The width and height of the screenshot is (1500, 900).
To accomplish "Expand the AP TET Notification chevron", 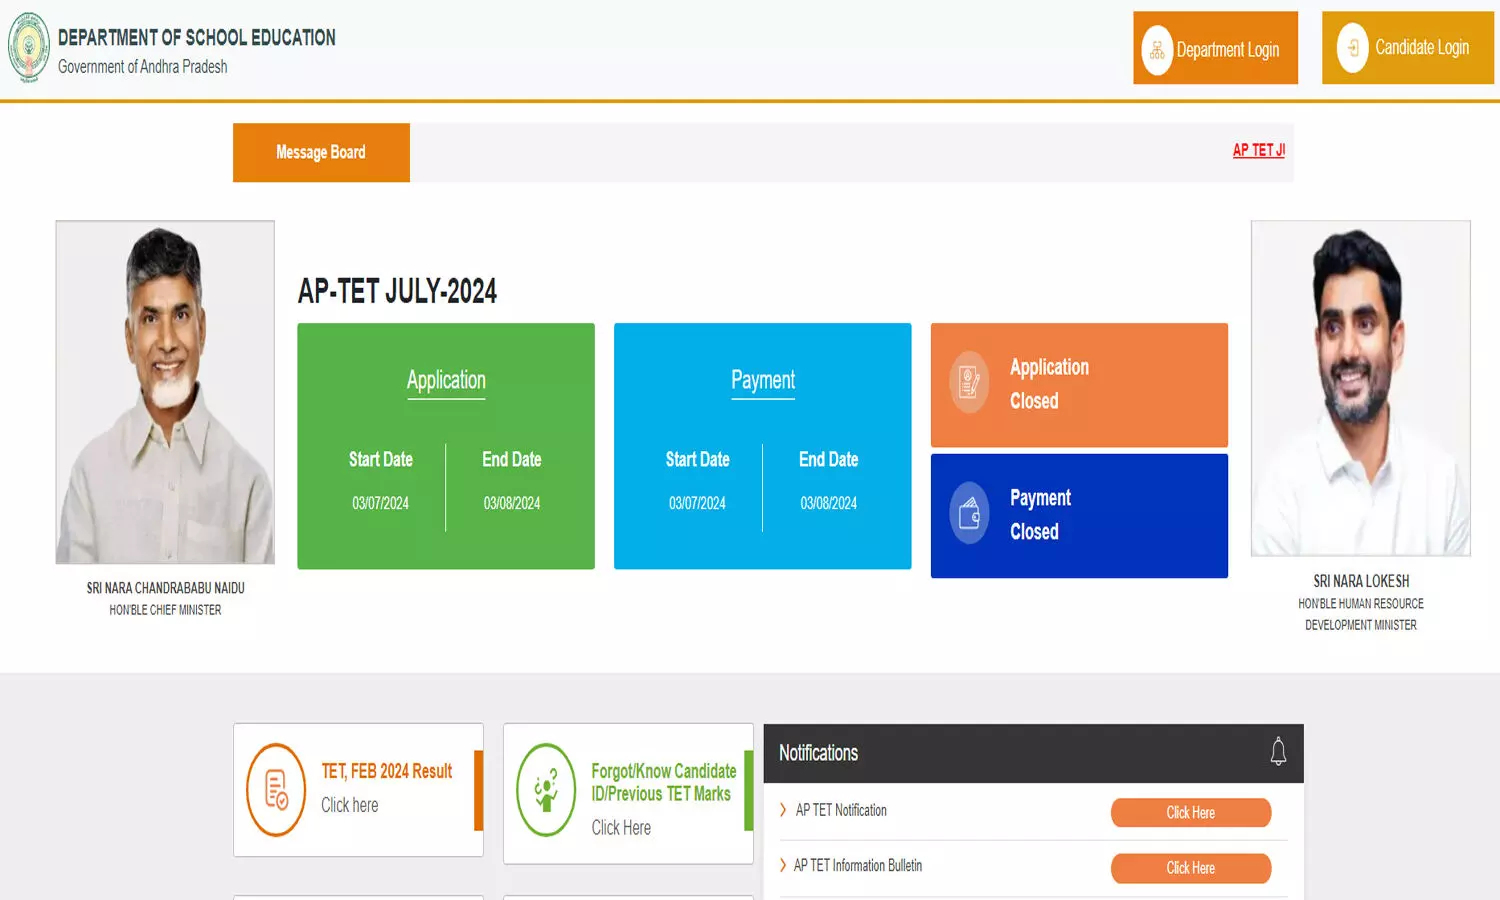I will [x=783, y=810].
